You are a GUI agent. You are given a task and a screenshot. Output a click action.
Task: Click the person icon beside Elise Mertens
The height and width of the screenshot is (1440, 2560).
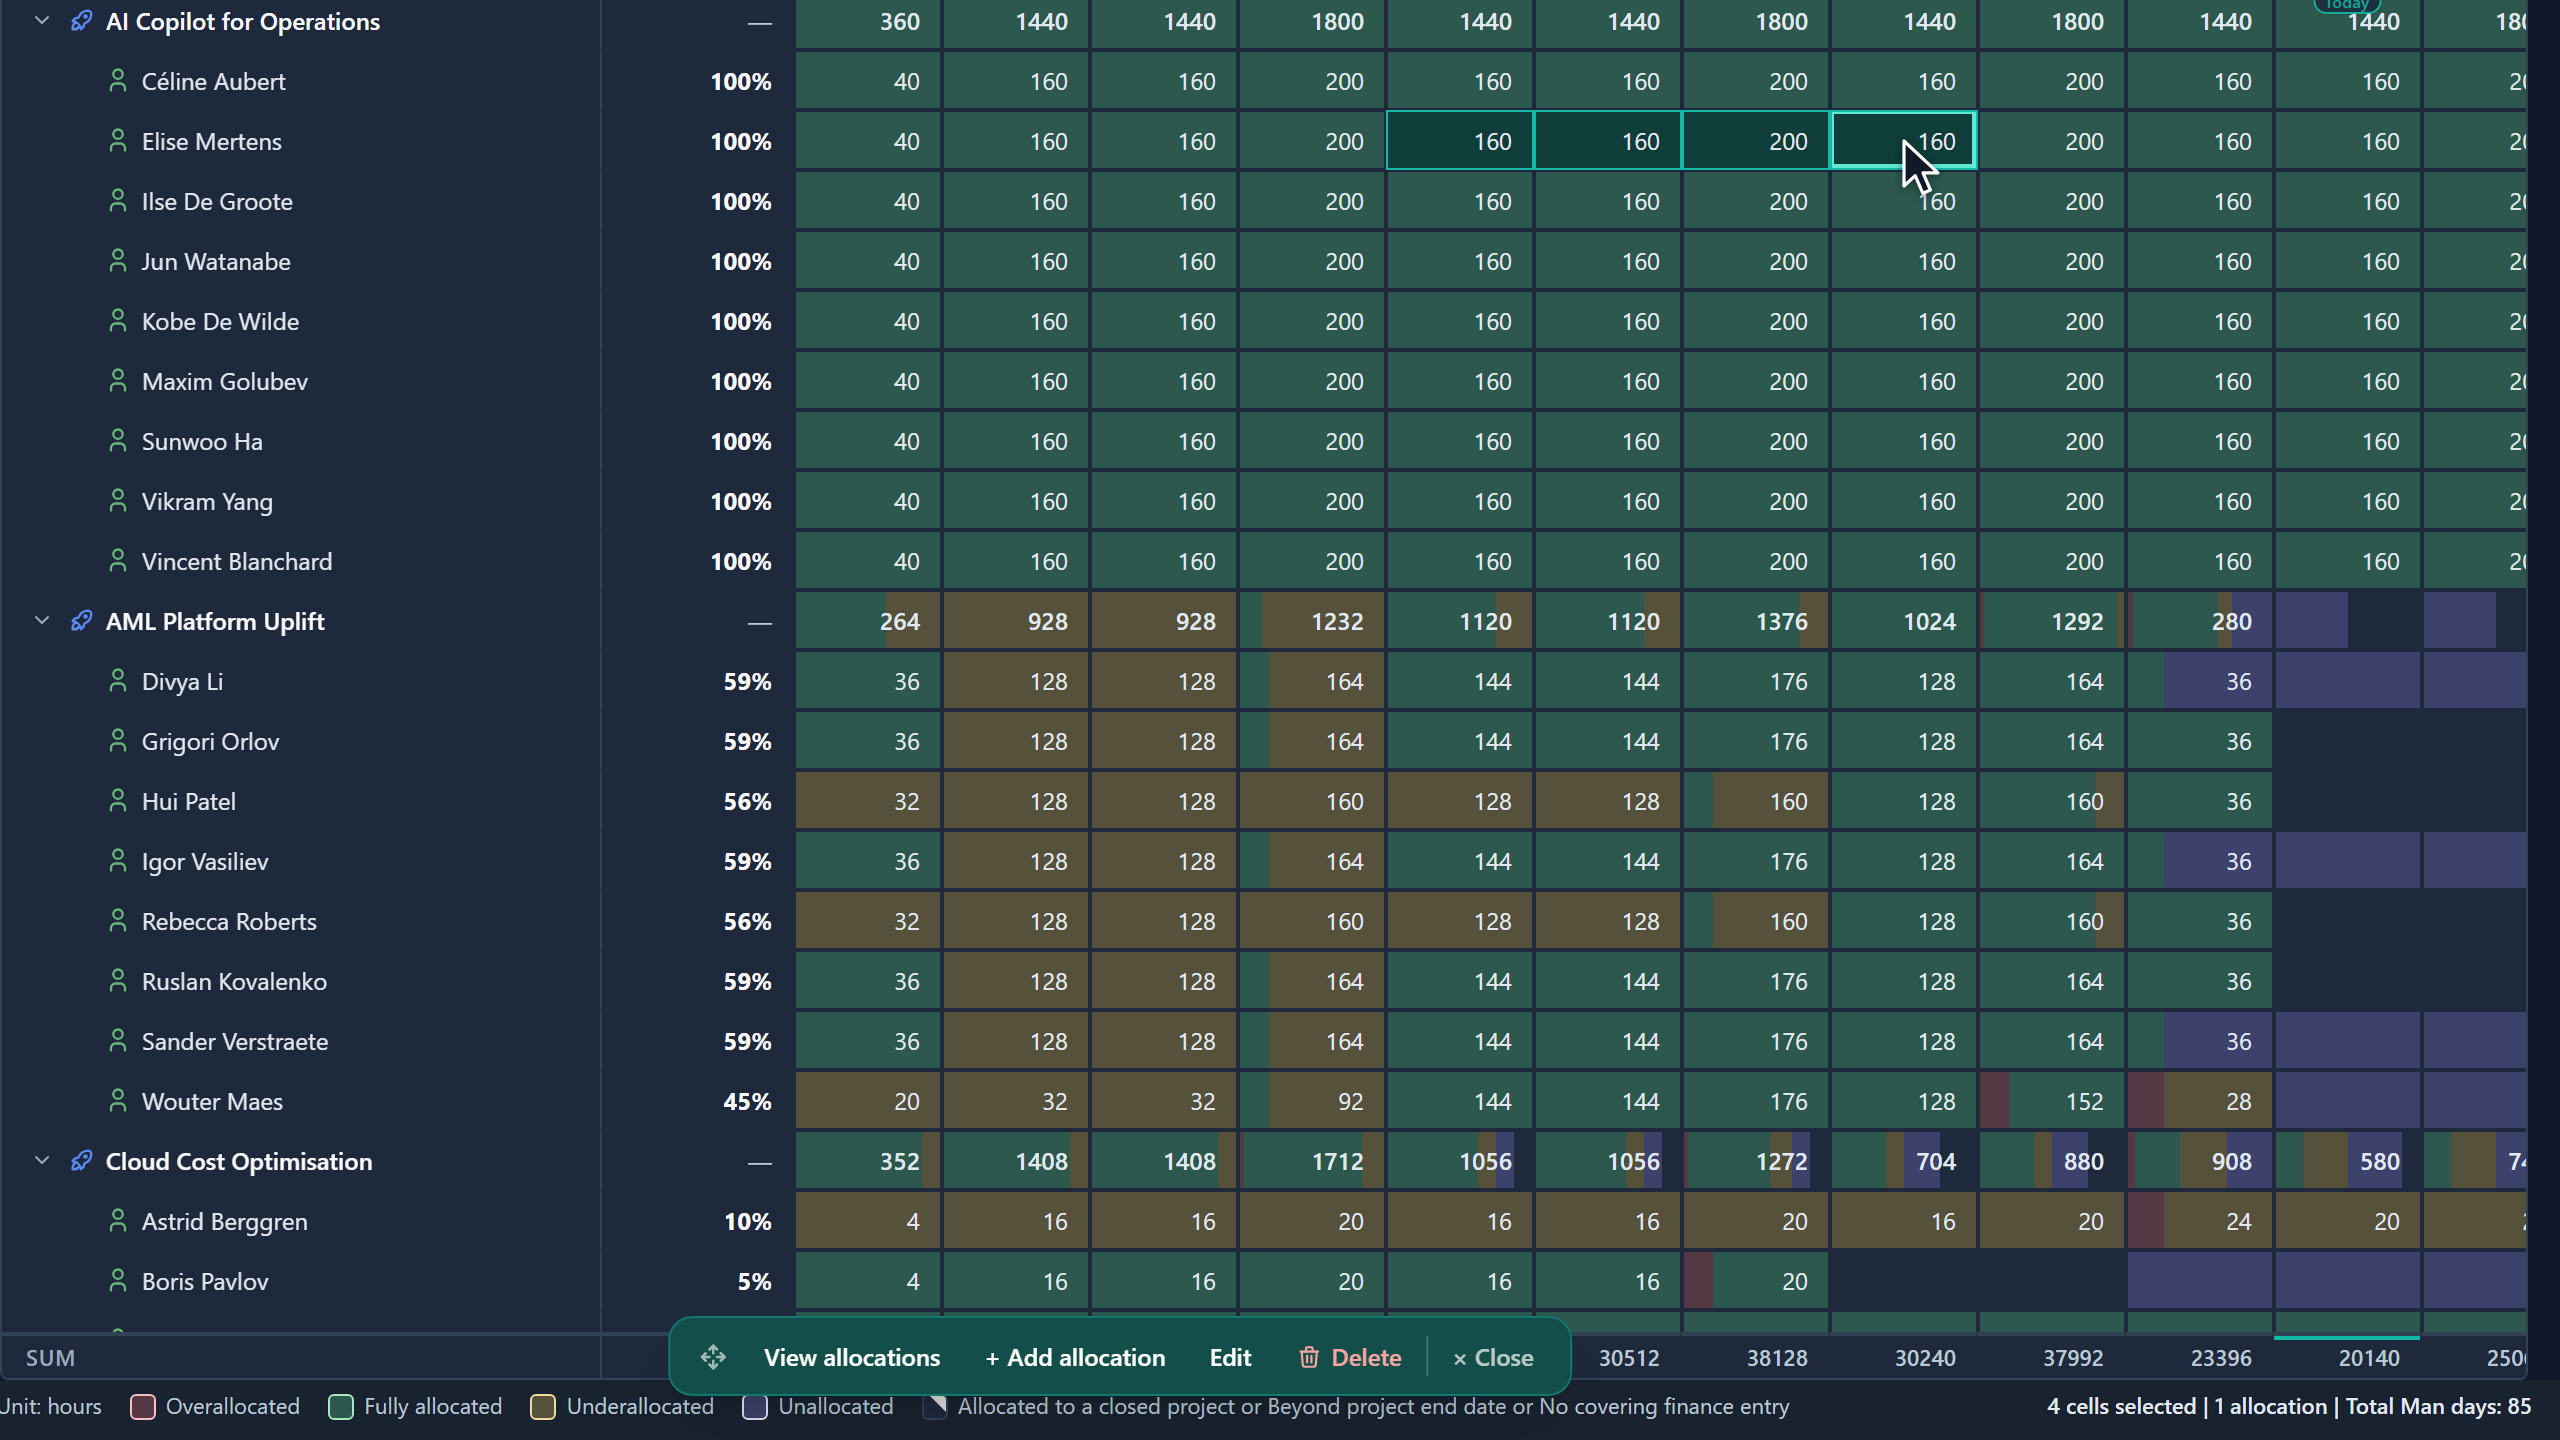coord(118,140)
